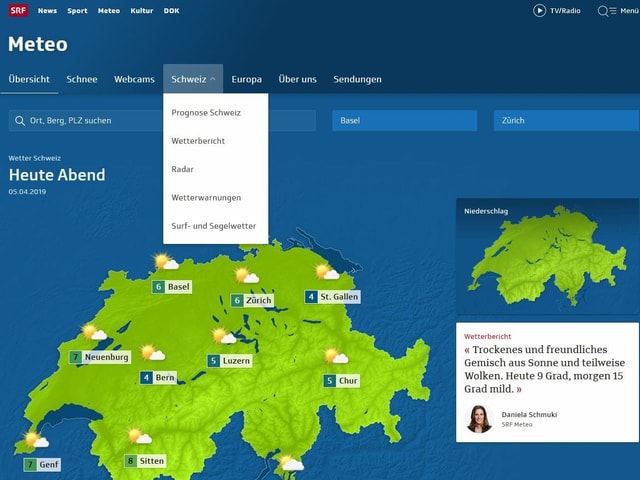Open Radar from the dropdown
640x480 pixels.
[182, 169]
